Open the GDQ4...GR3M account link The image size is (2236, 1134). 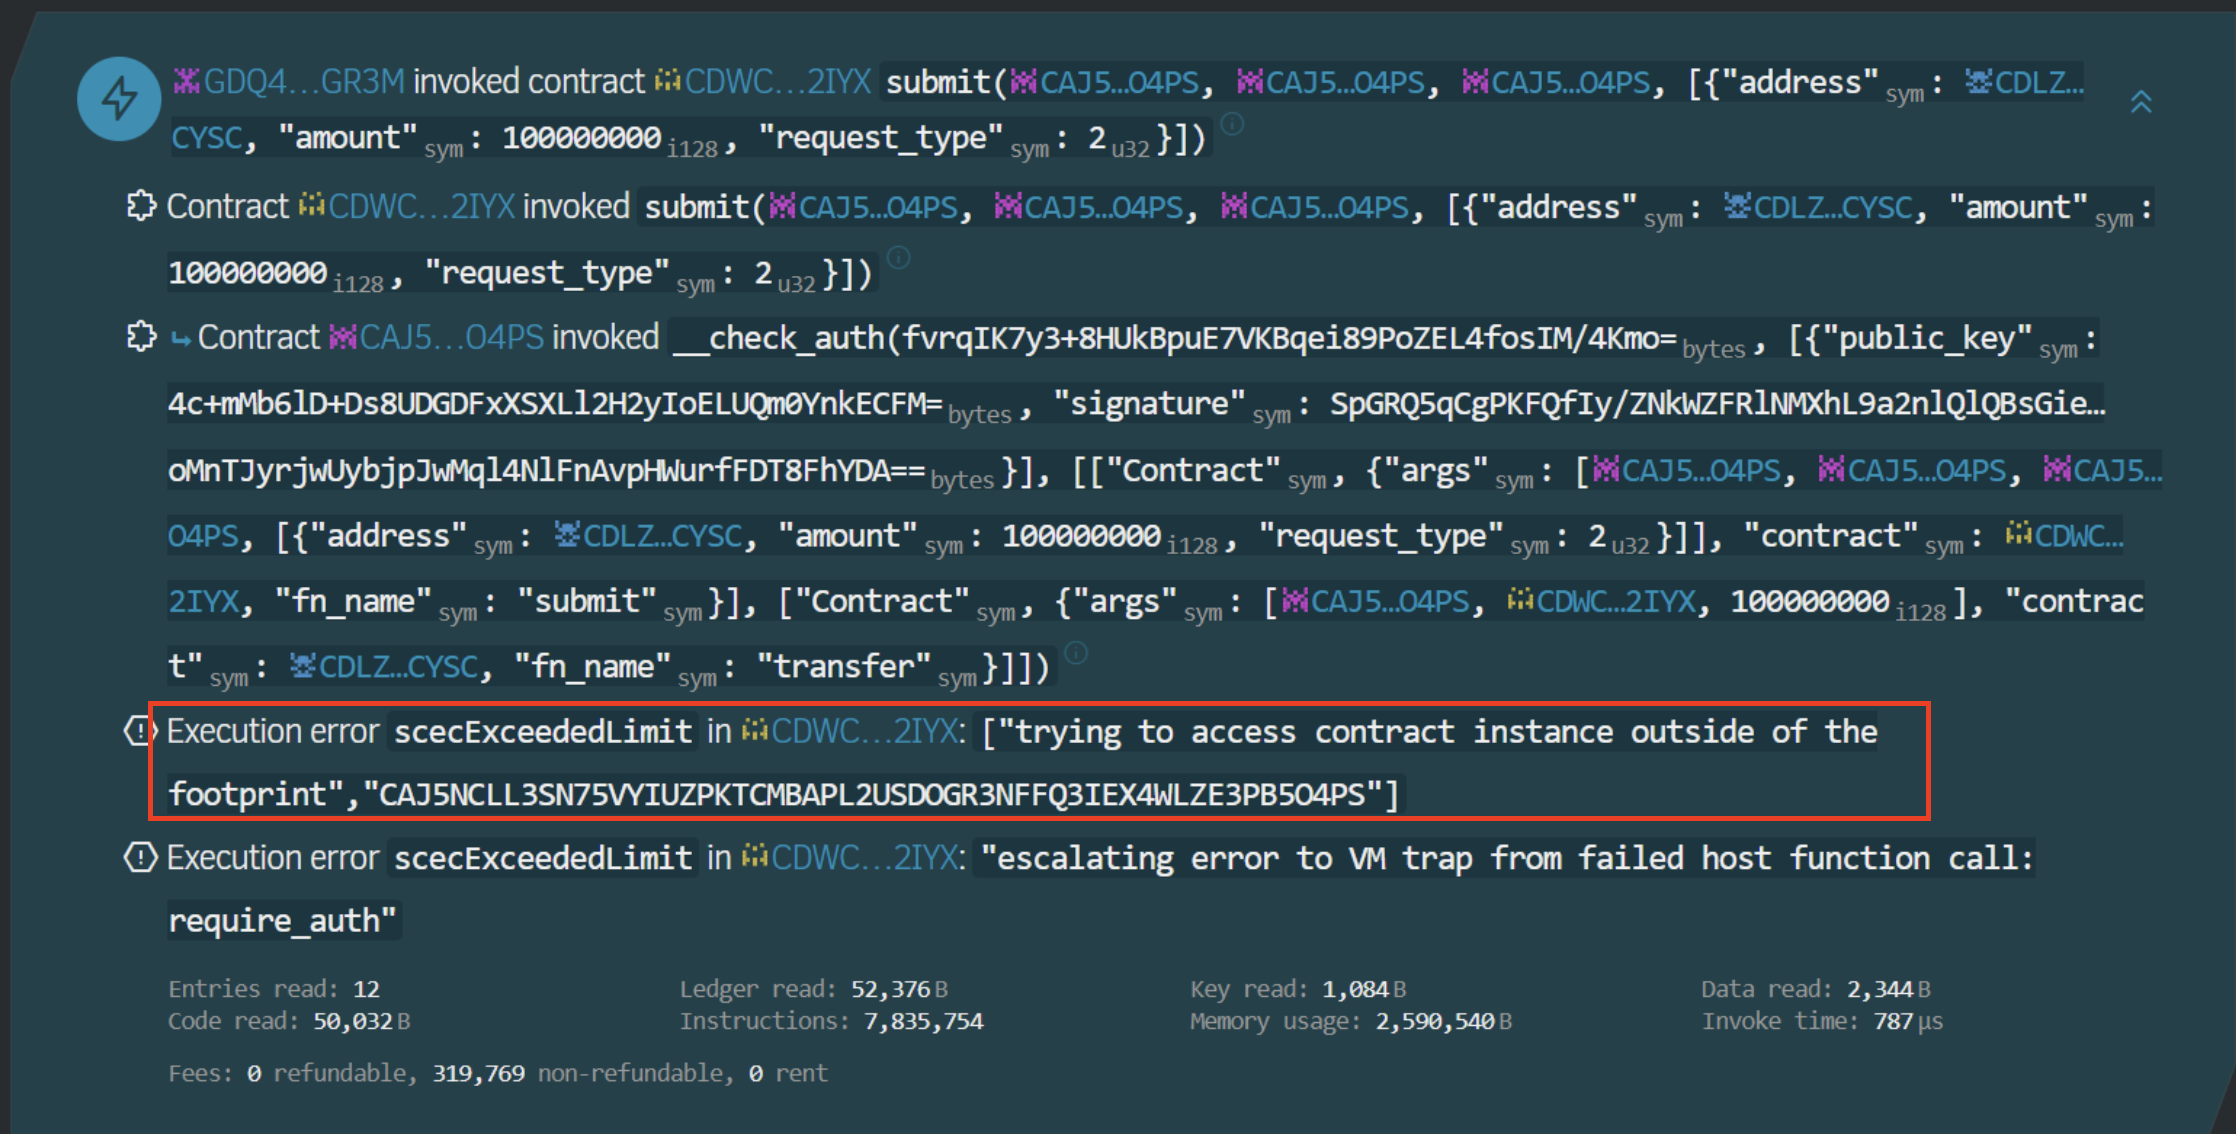(303, 81)
